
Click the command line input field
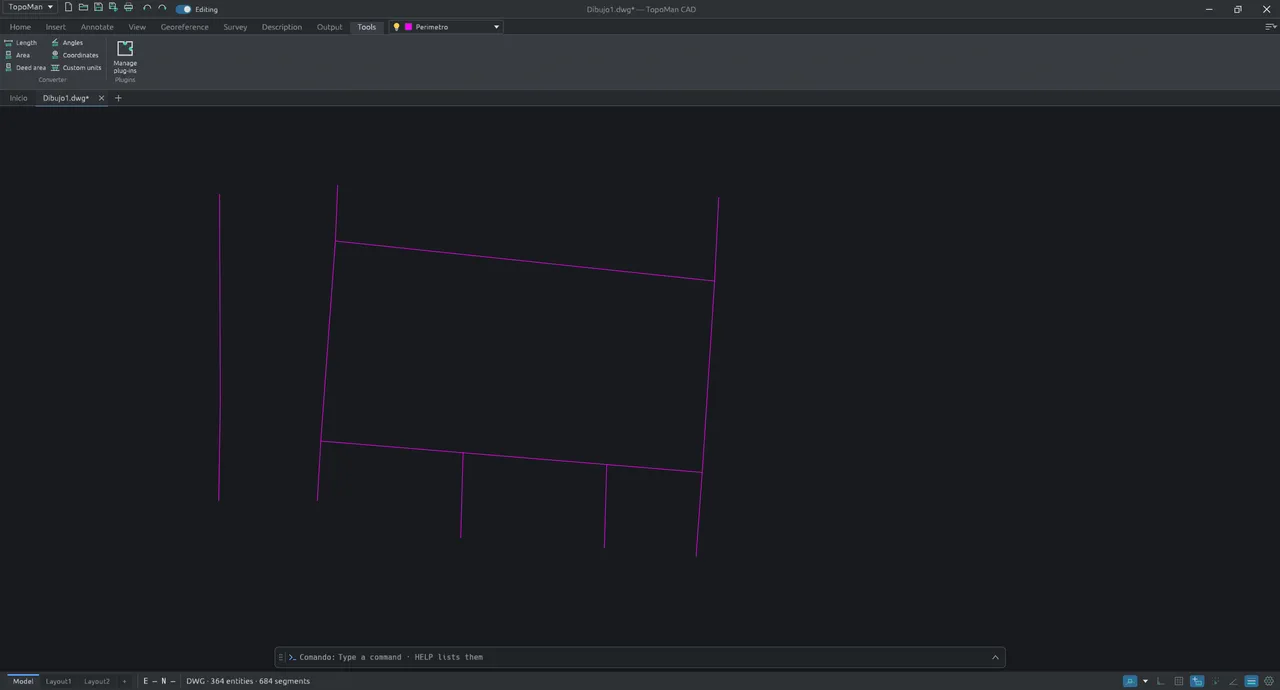coord(640,657)
